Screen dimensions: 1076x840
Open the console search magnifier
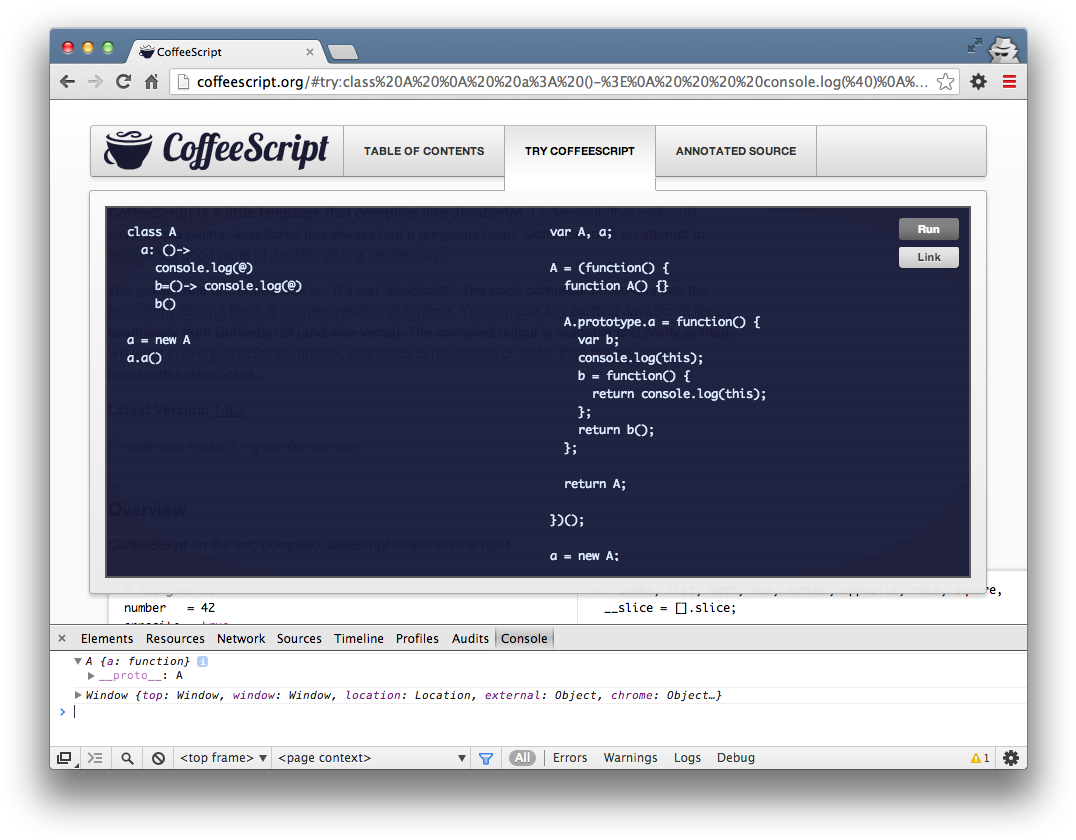(126, 757)
